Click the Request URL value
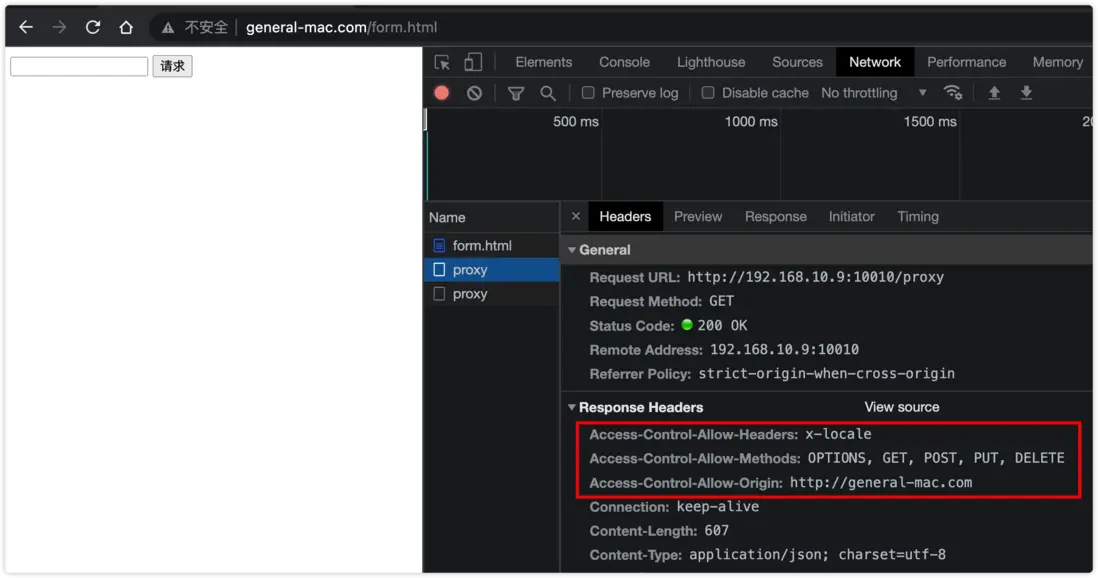This screenshot has height=578, width=1098. pos(816,277)
